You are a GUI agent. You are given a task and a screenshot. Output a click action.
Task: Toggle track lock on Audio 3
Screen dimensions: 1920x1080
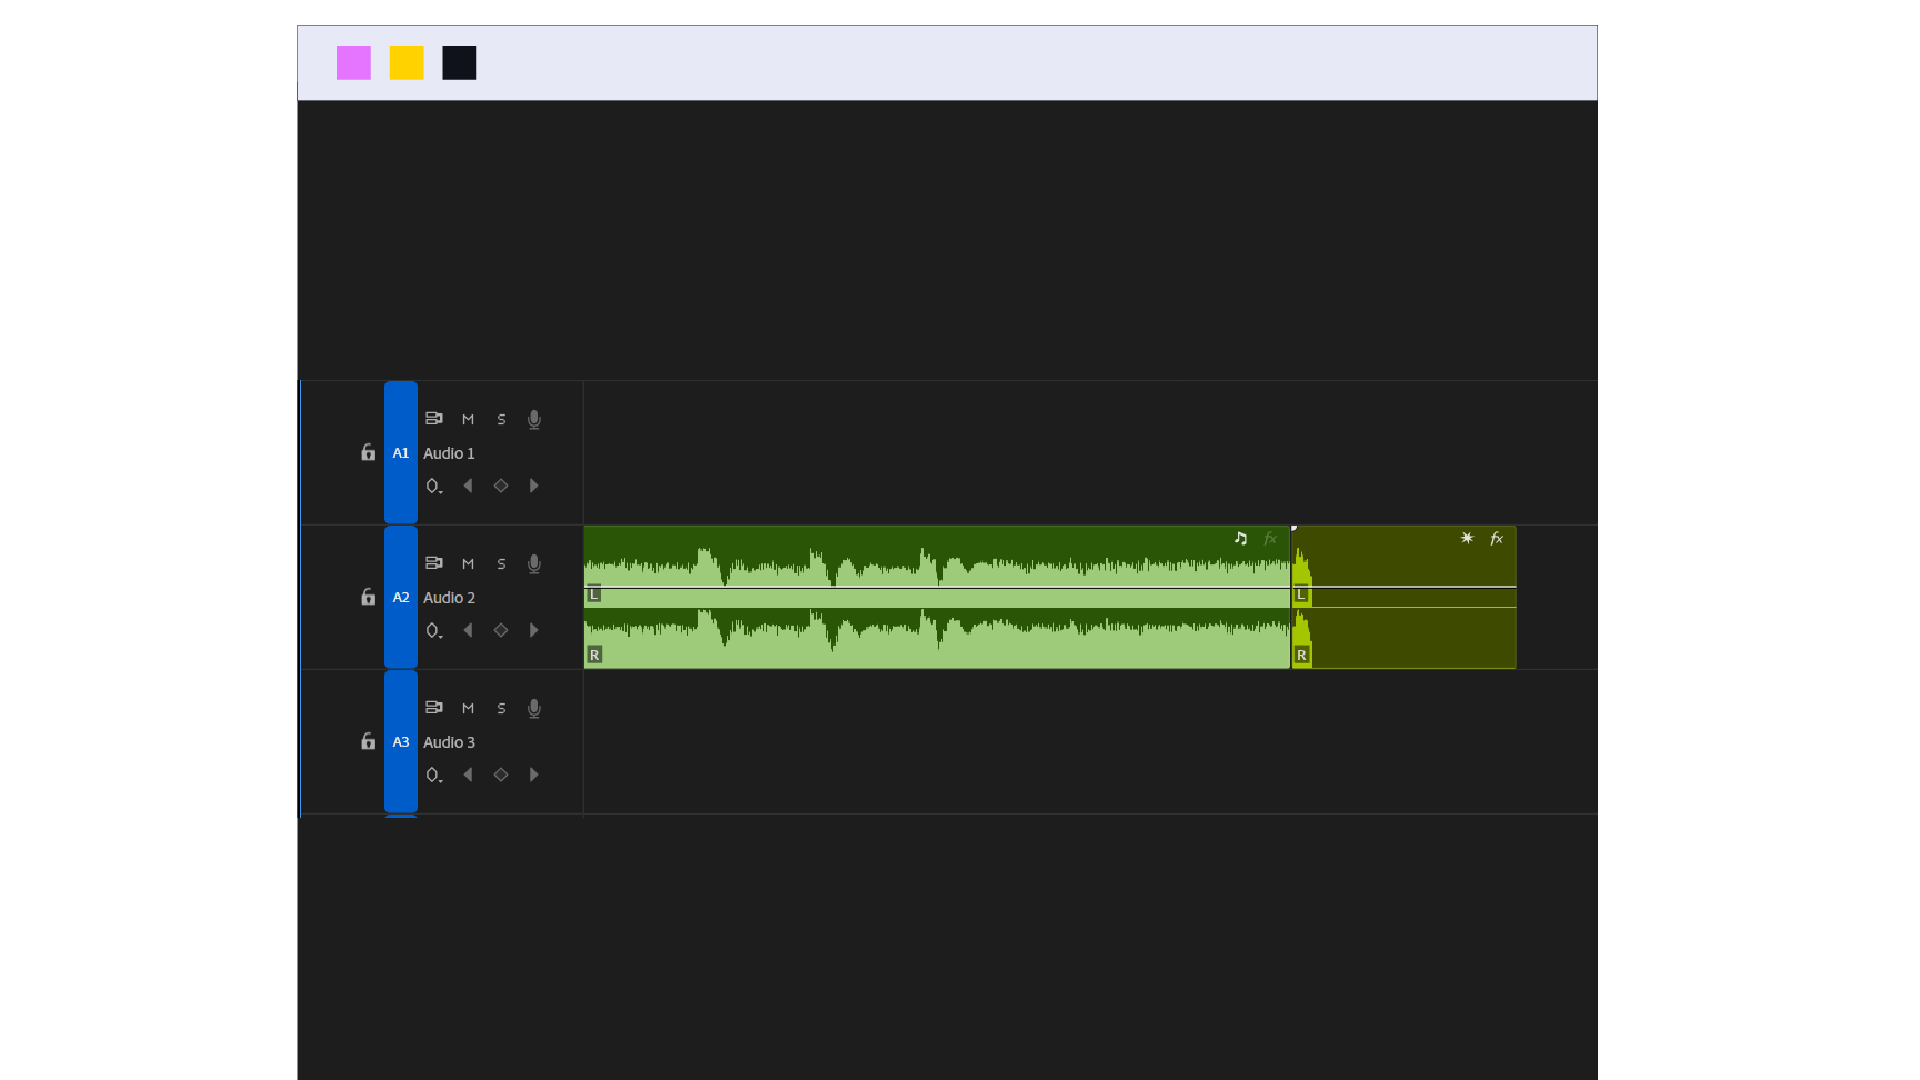(368, 741)
